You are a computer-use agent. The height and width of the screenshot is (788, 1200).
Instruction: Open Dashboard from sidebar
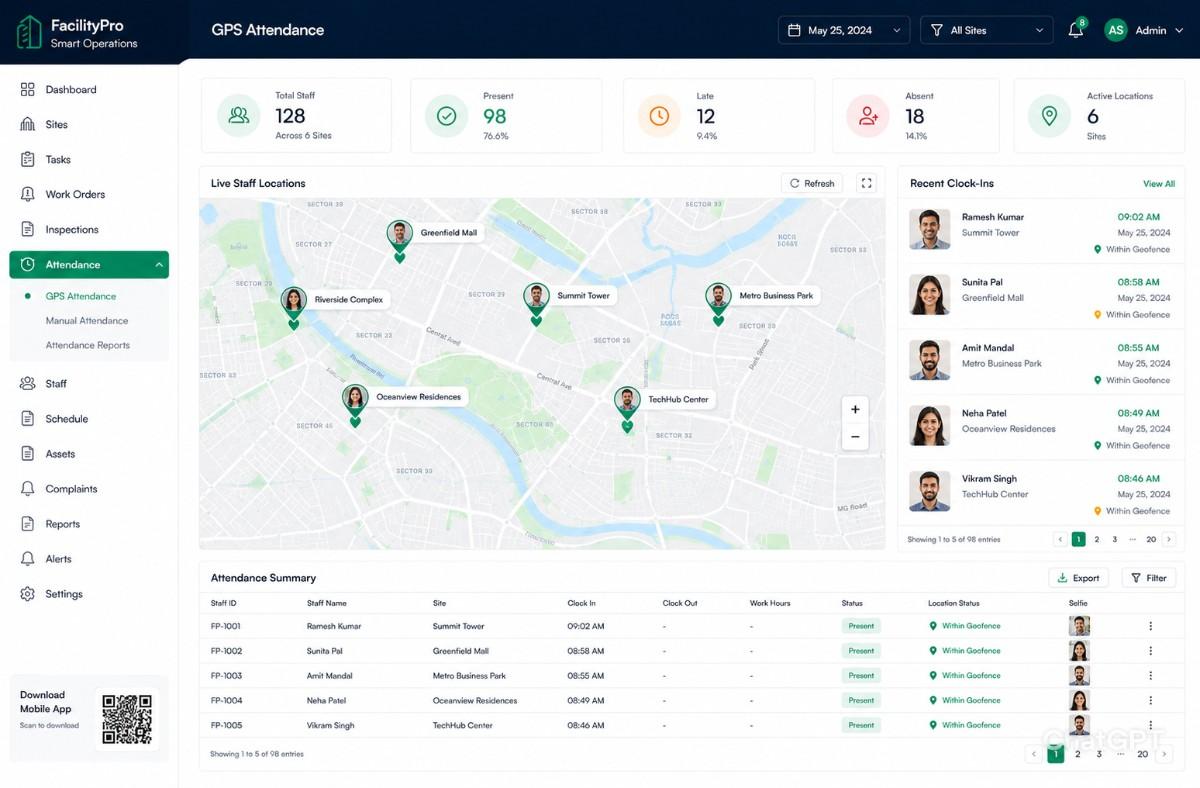tap(71, 90)
